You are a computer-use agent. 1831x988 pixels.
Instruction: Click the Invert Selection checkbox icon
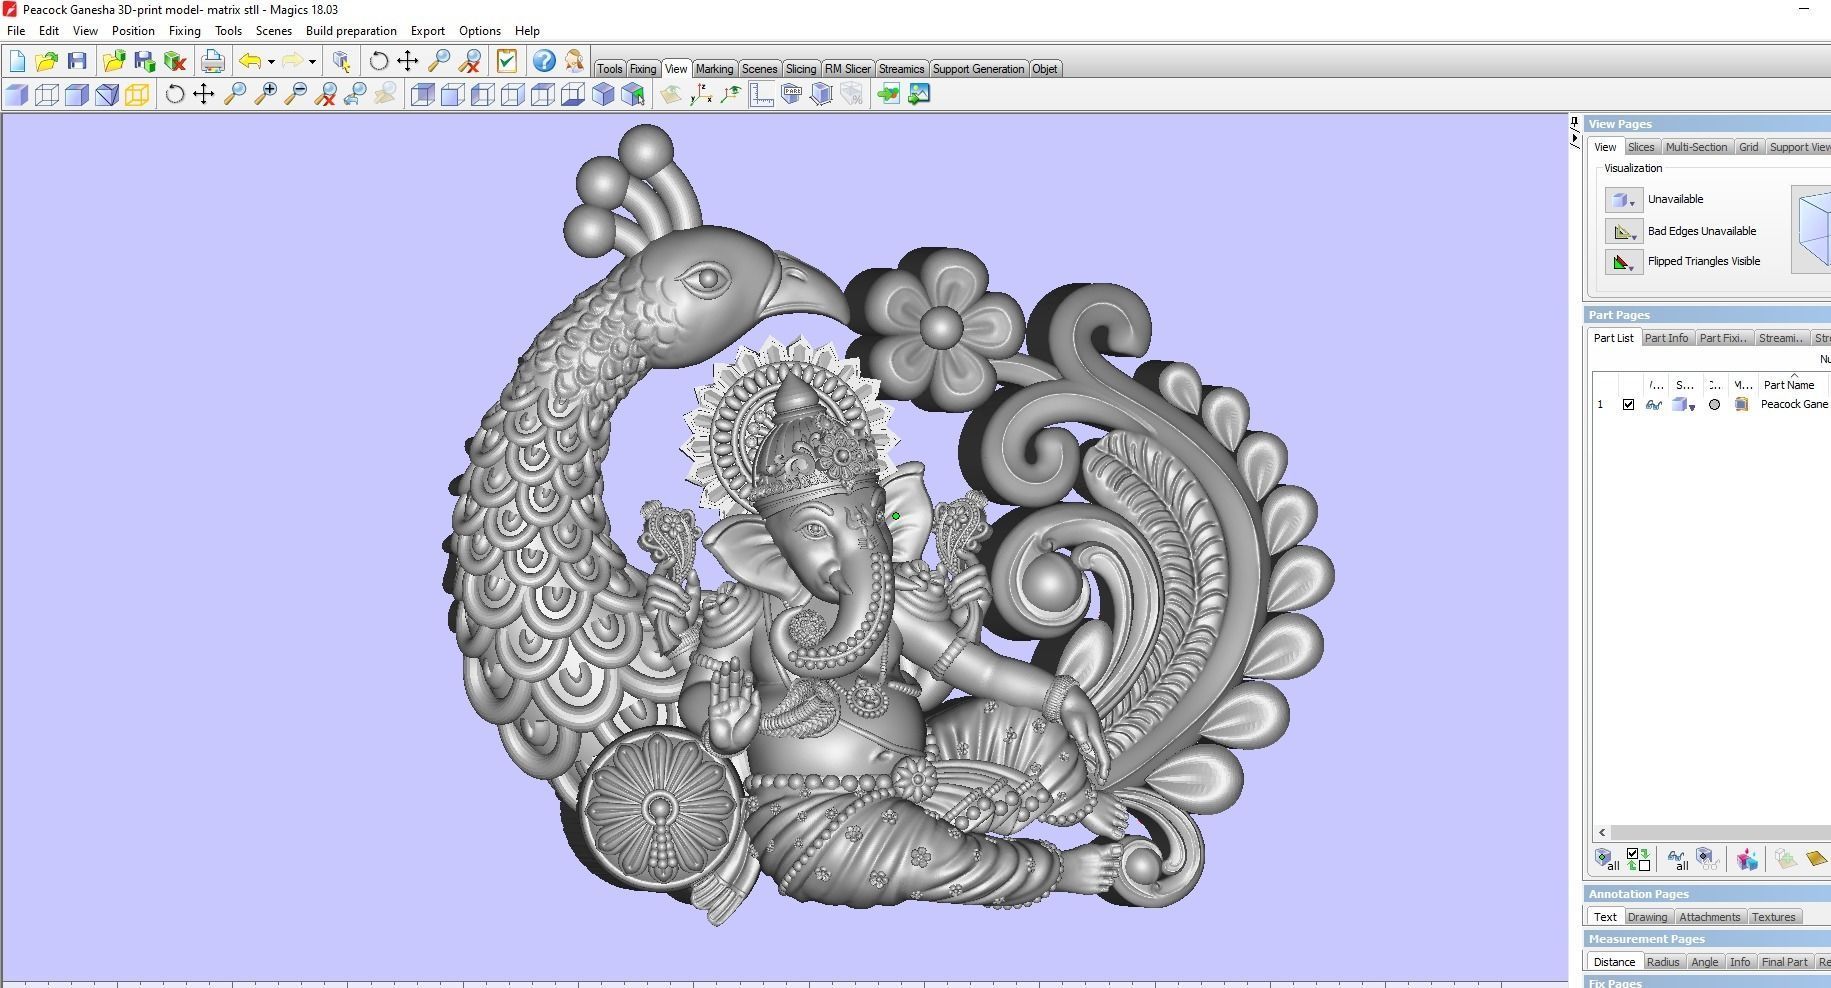pos(1638,859)
